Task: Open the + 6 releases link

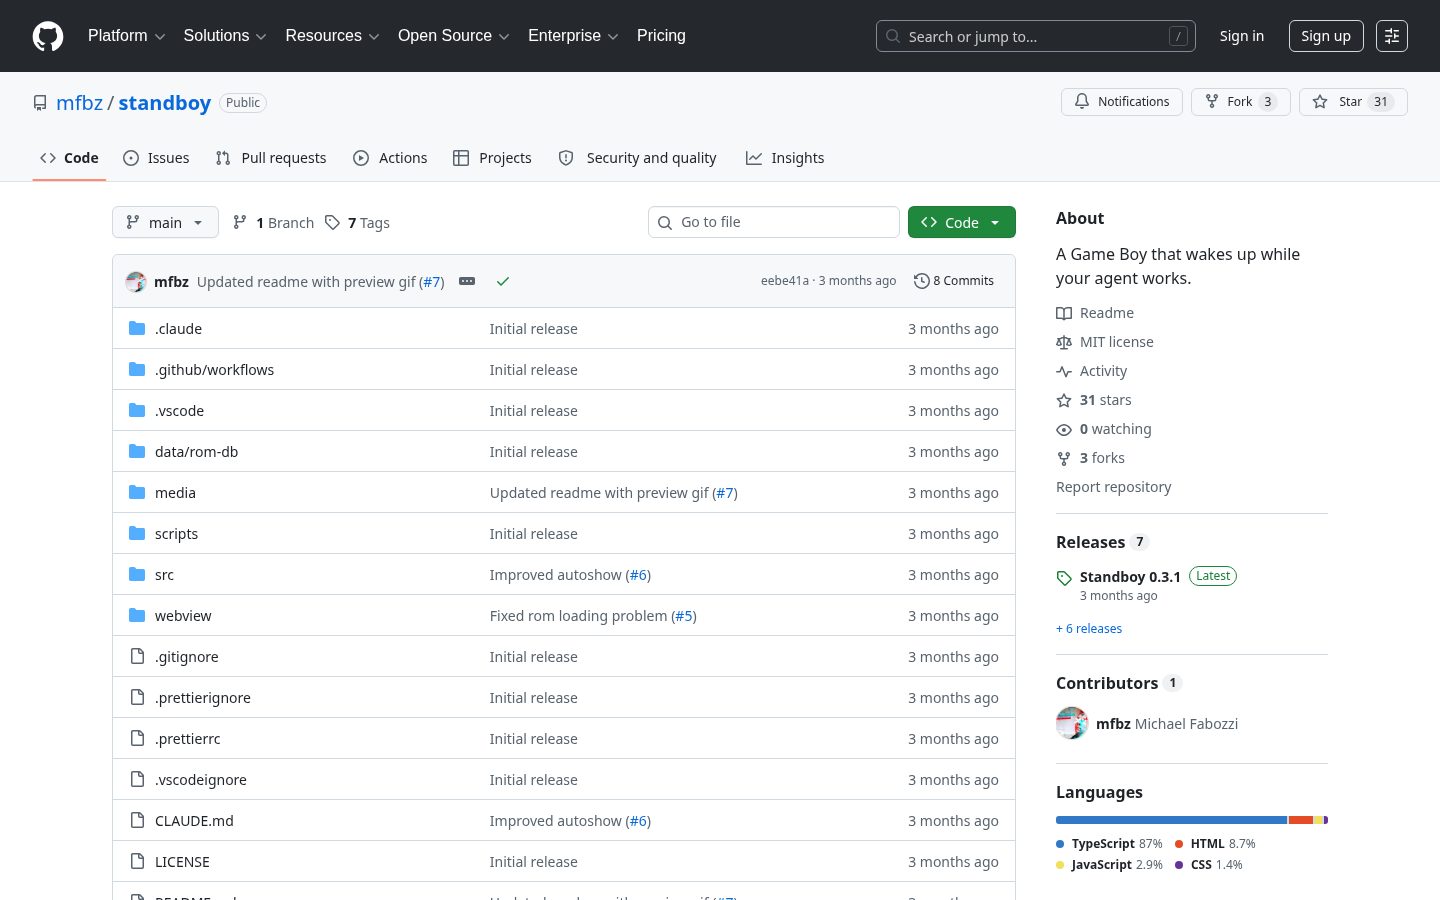Action: coord(1089,629)
